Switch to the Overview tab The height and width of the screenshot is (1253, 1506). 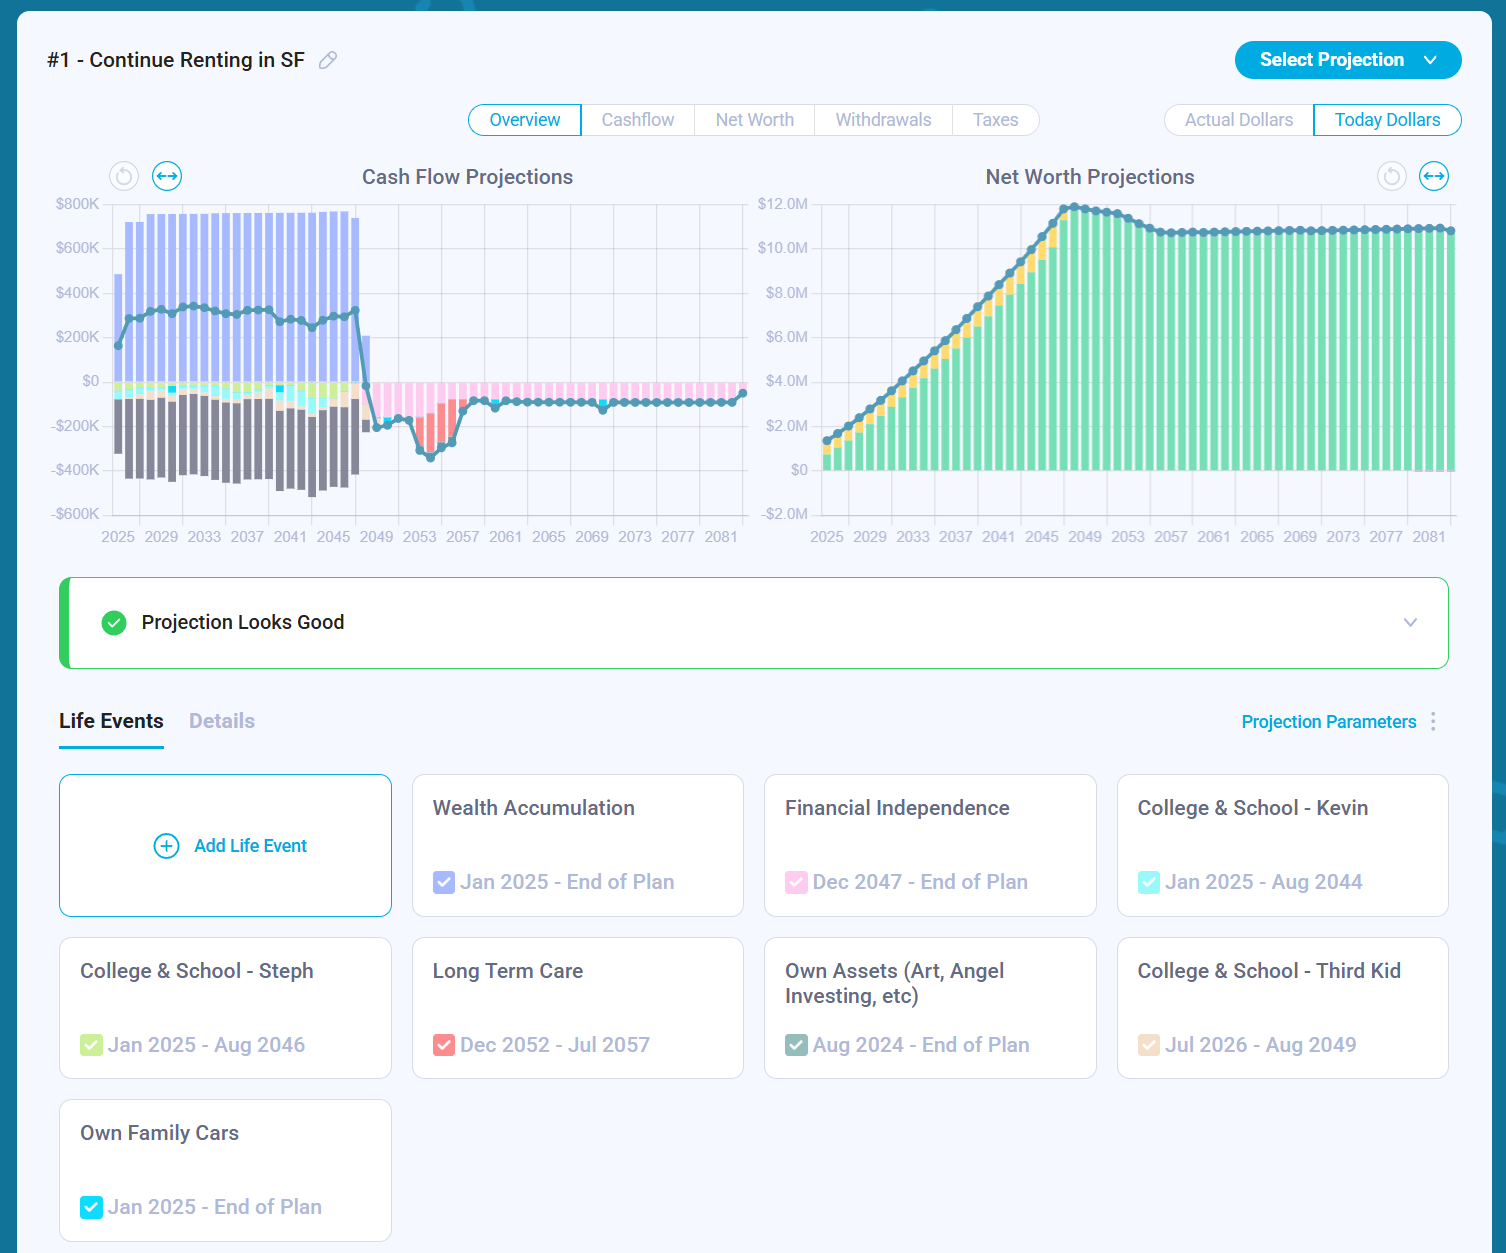(524, 120)
